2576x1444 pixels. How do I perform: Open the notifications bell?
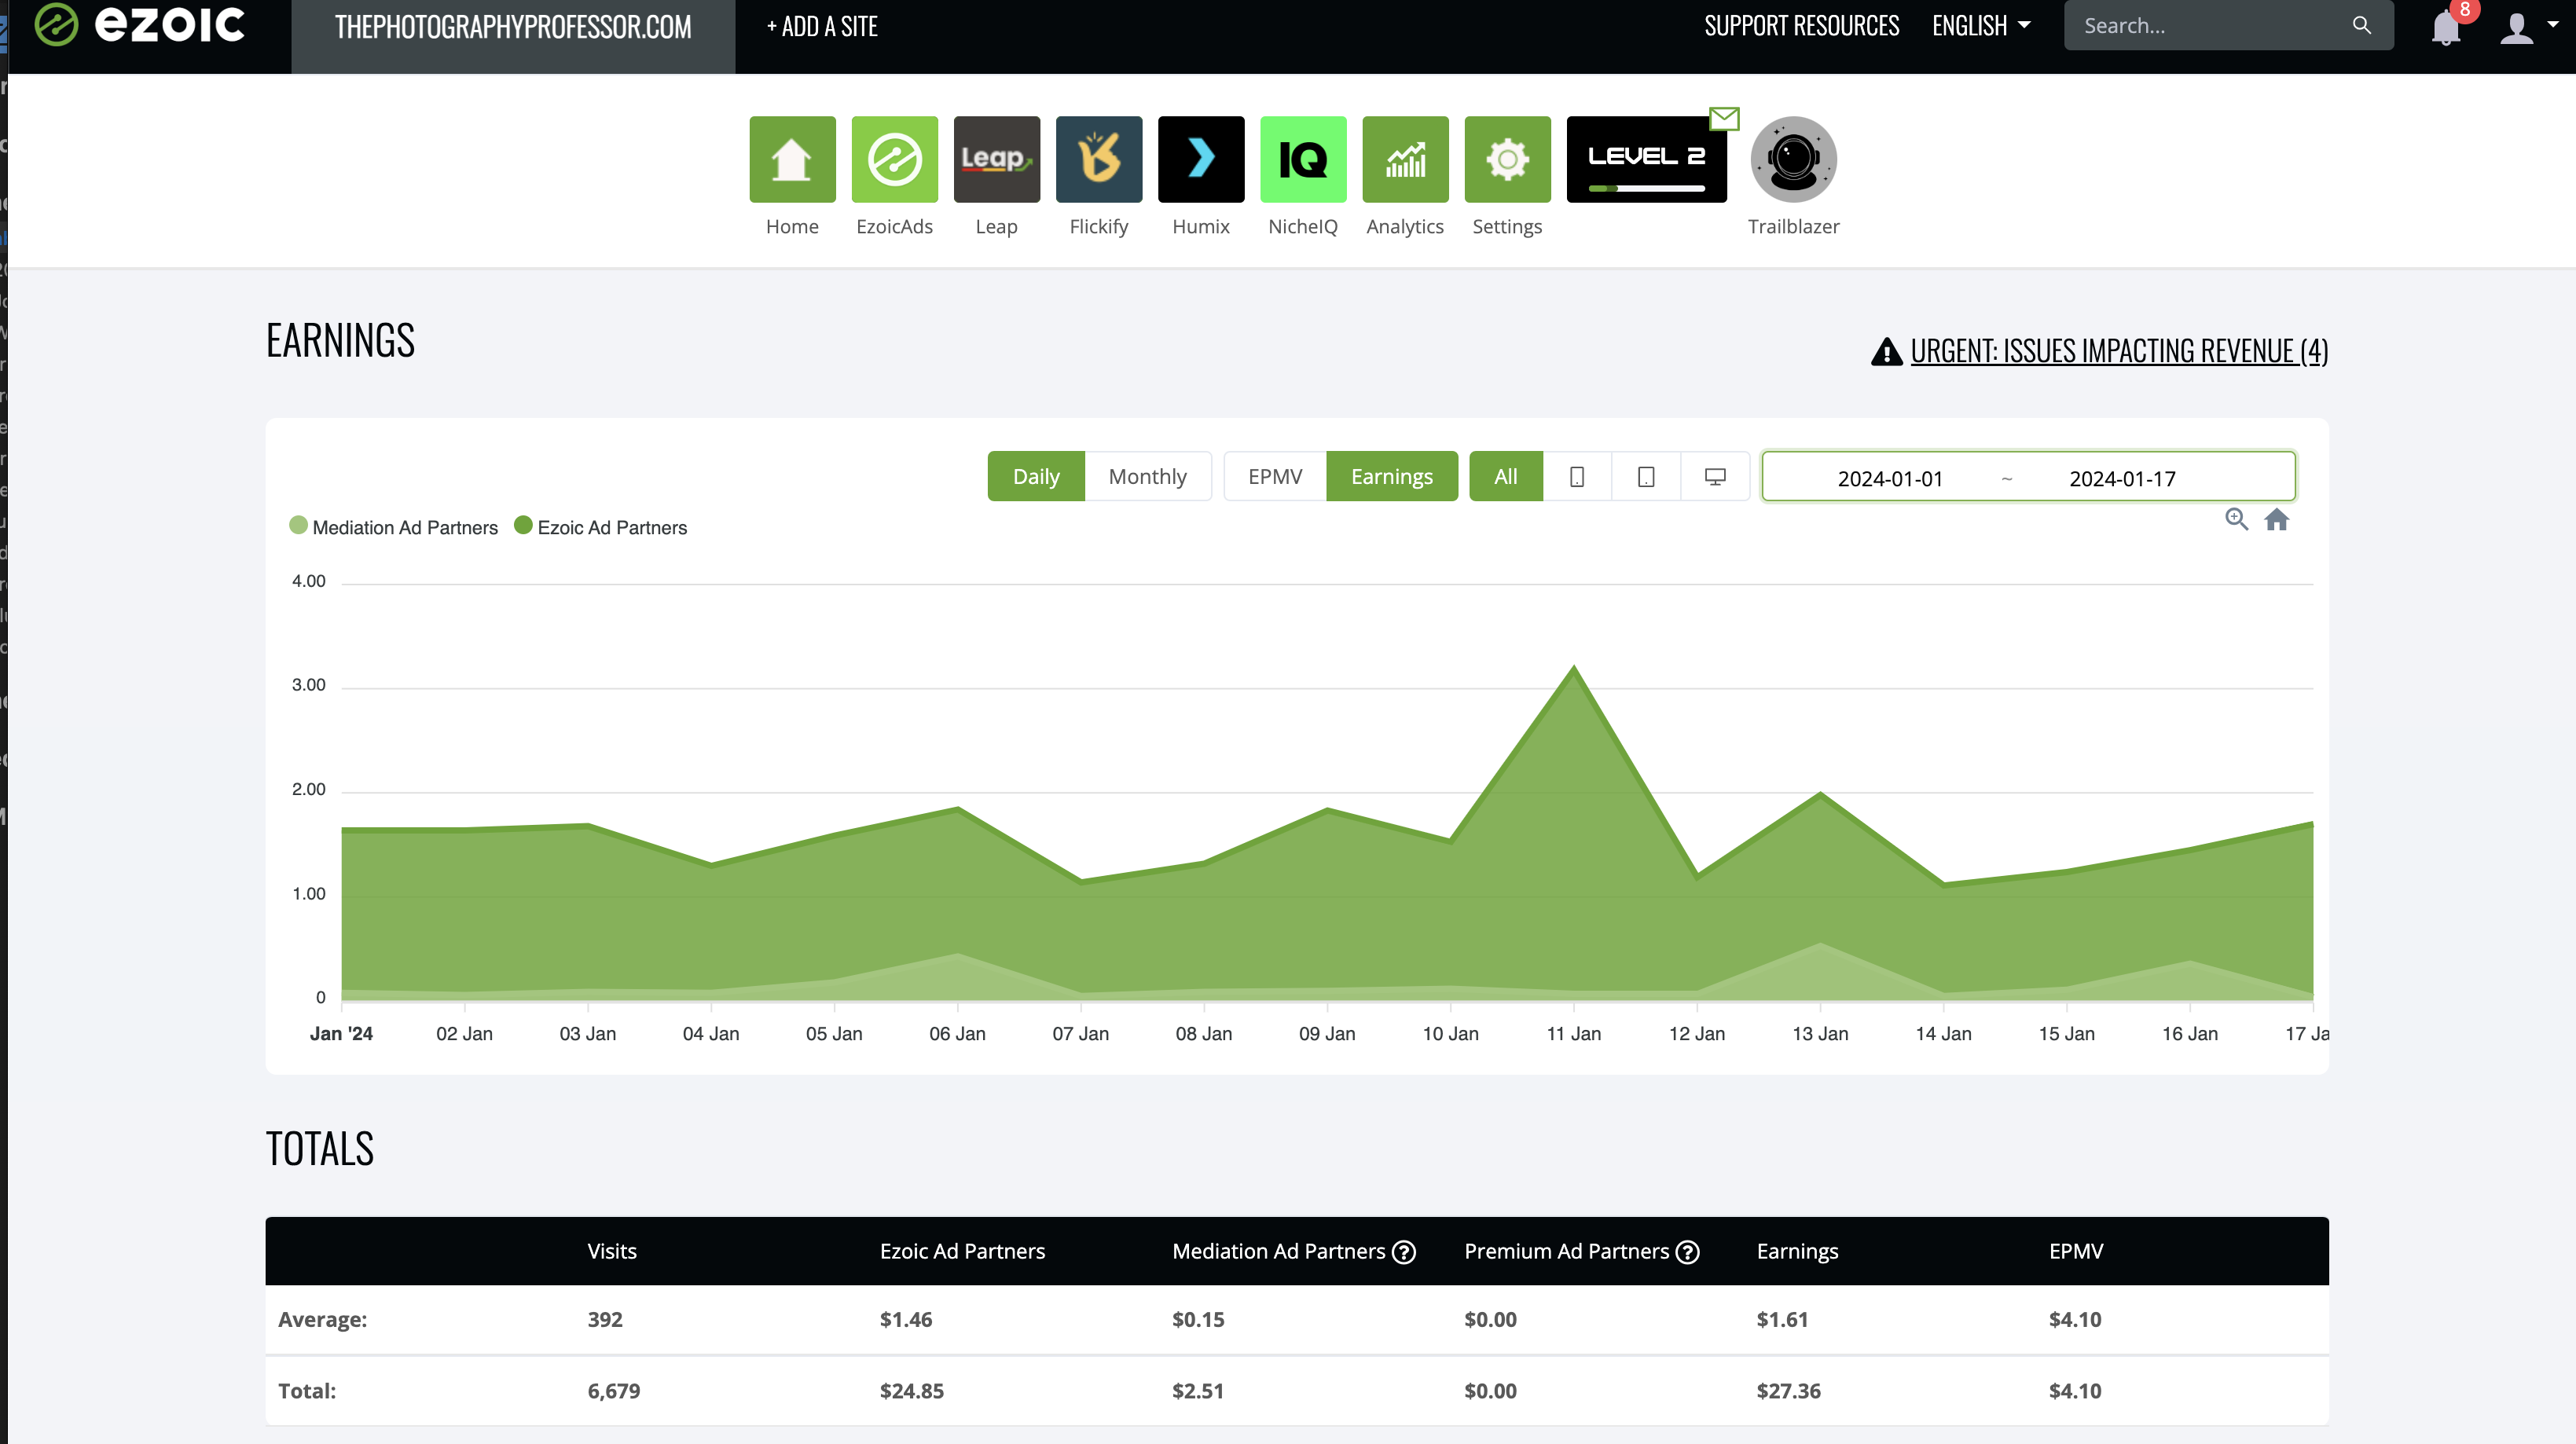click(2445, 27)
